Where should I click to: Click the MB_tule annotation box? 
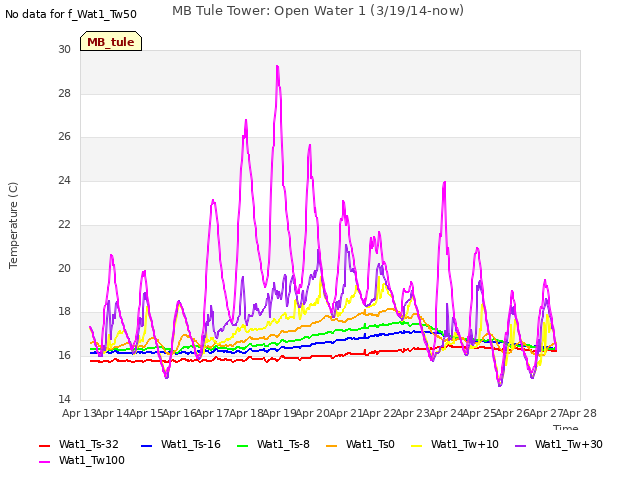click(x=111, y=41)
